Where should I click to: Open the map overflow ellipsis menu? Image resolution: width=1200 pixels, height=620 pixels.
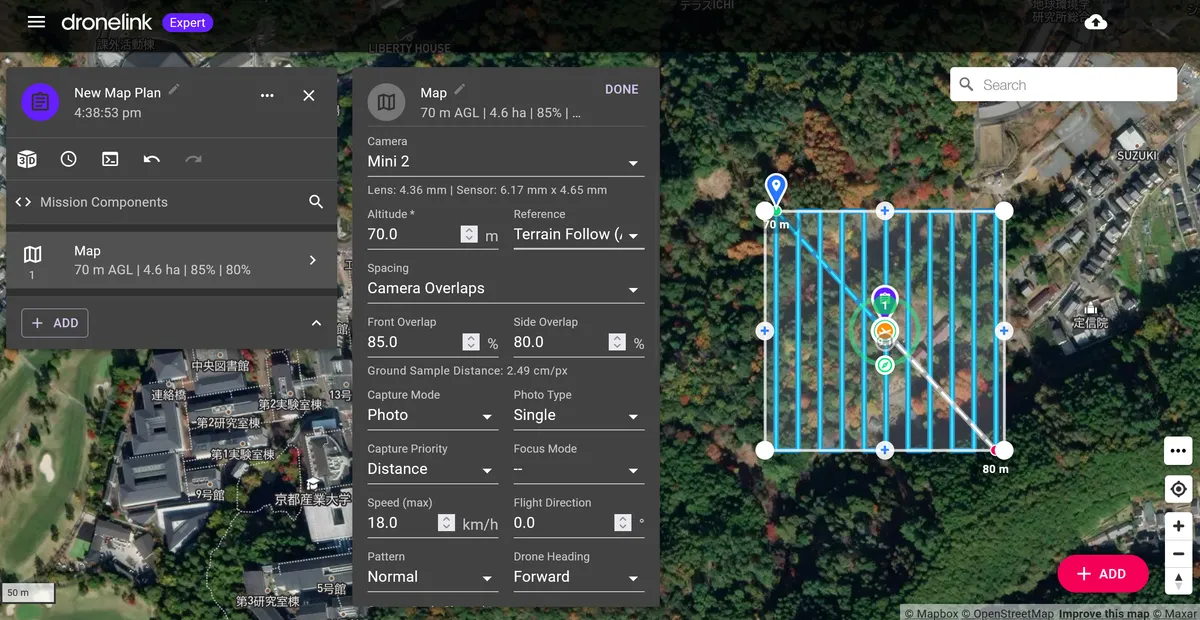[x=1178, y=451]
